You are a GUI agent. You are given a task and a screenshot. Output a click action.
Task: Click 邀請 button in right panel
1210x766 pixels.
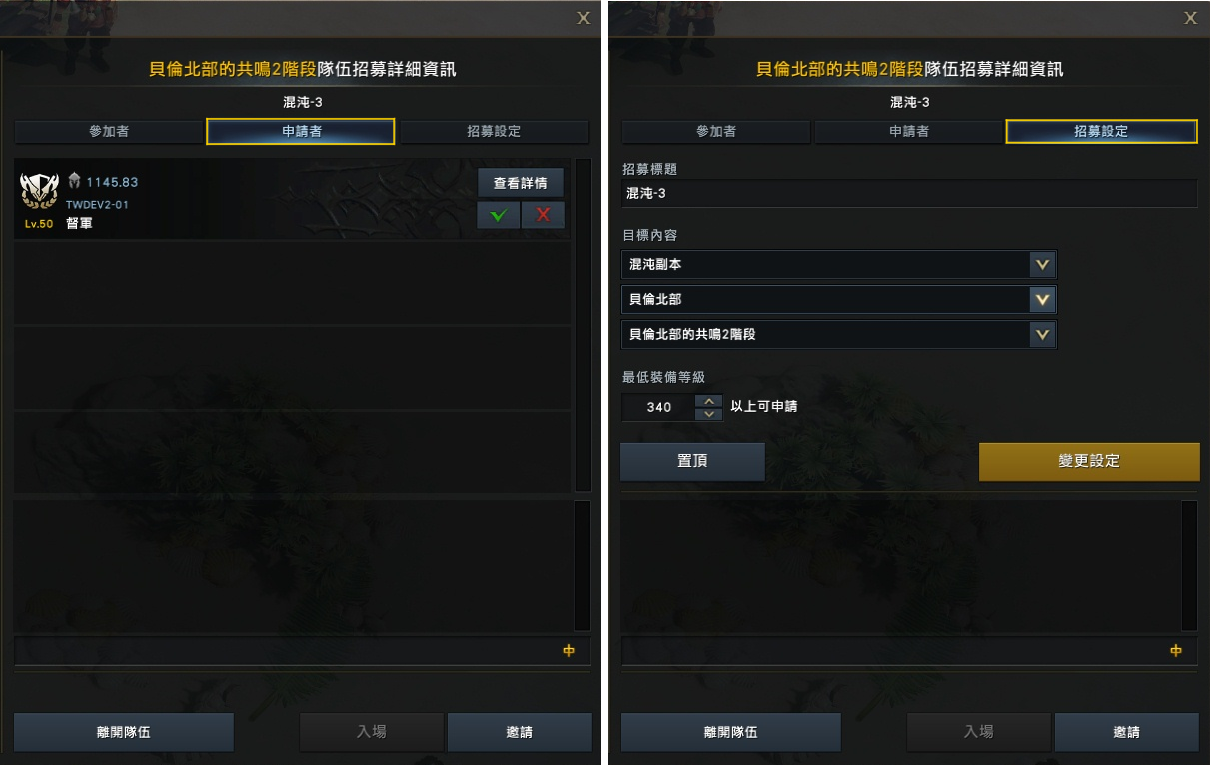point(1127,732)
